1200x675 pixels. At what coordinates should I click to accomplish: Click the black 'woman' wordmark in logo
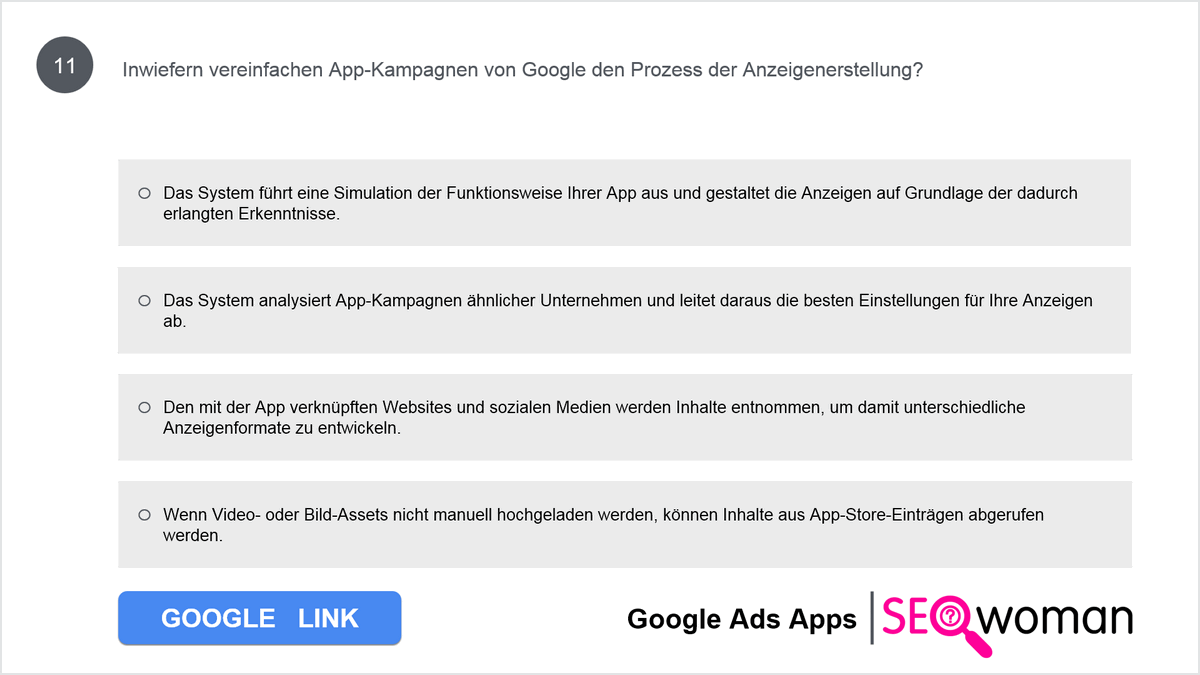[x=1056, y=620]
